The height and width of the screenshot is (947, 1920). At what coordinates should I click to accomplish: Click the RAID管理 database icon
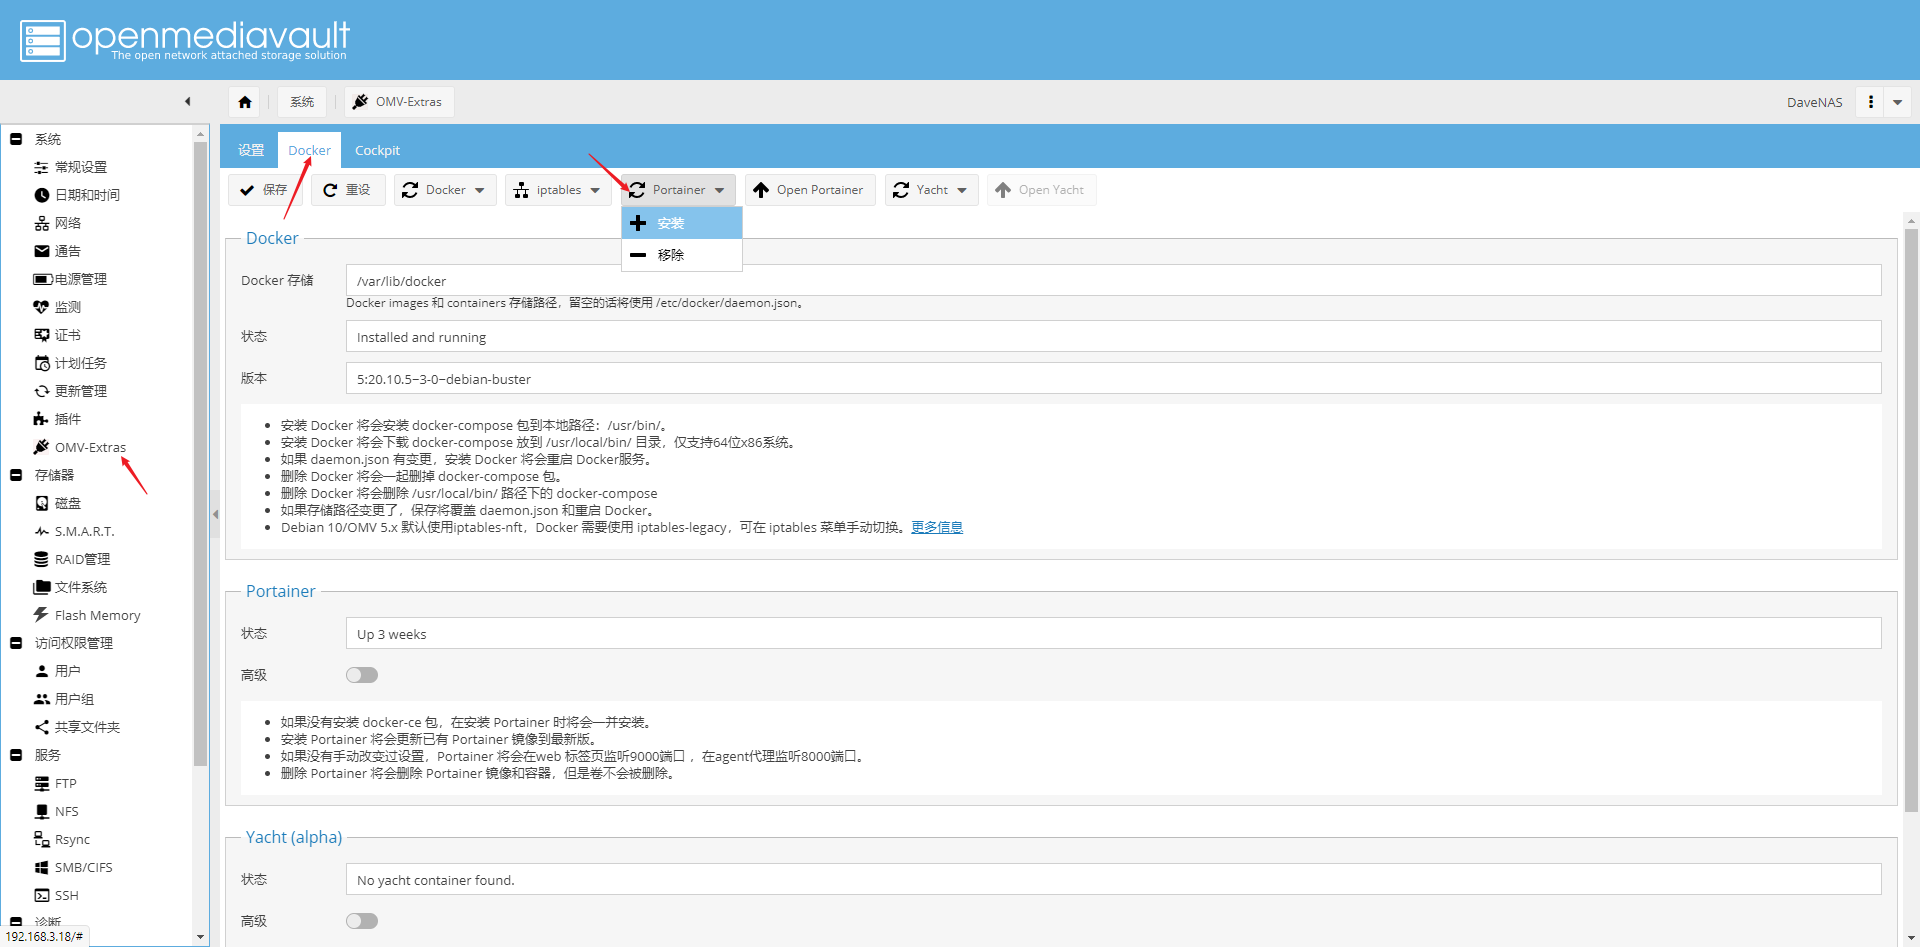[x=42, y=559]
